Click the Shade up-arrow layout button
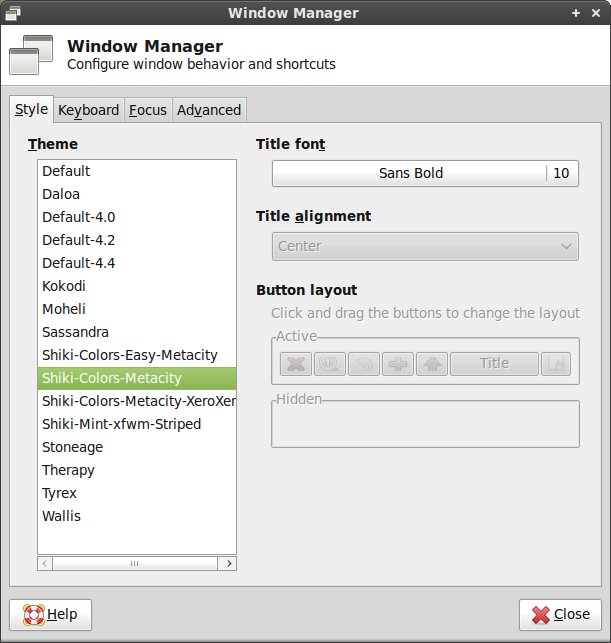Screen dimensions: 611x643 pyautogui.click(x=432, y=364)
